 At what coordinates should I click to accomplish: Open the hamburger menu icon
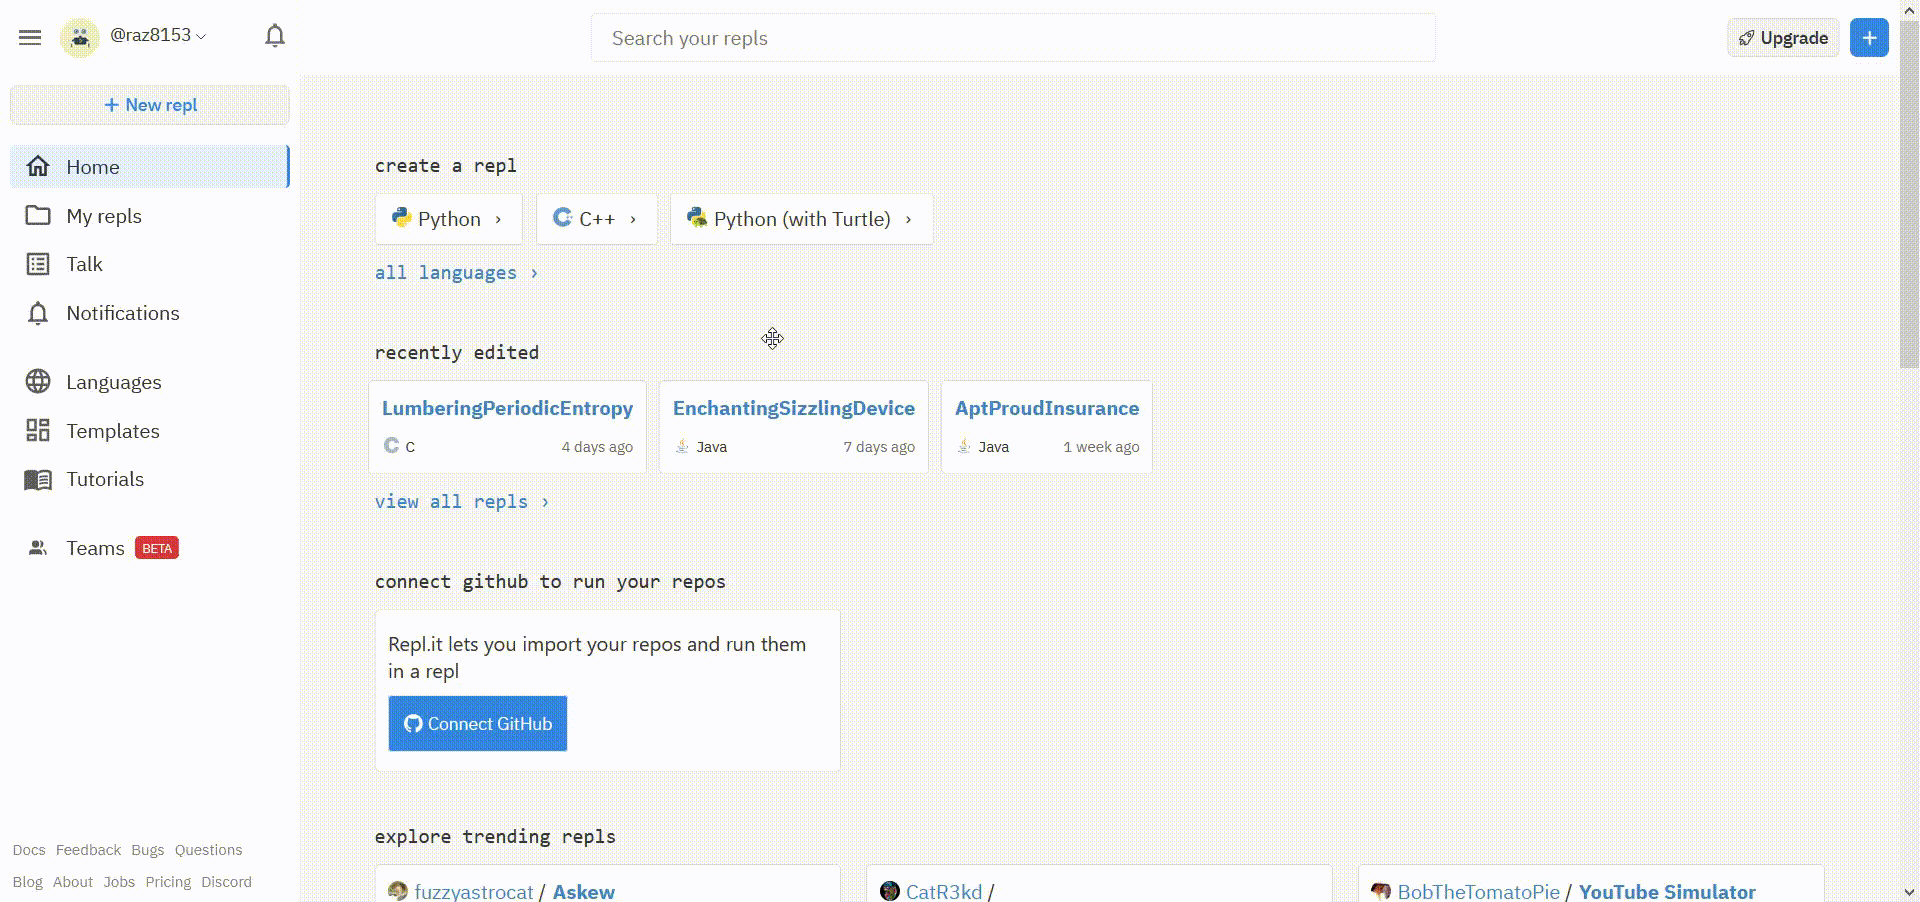pos(30,38)
